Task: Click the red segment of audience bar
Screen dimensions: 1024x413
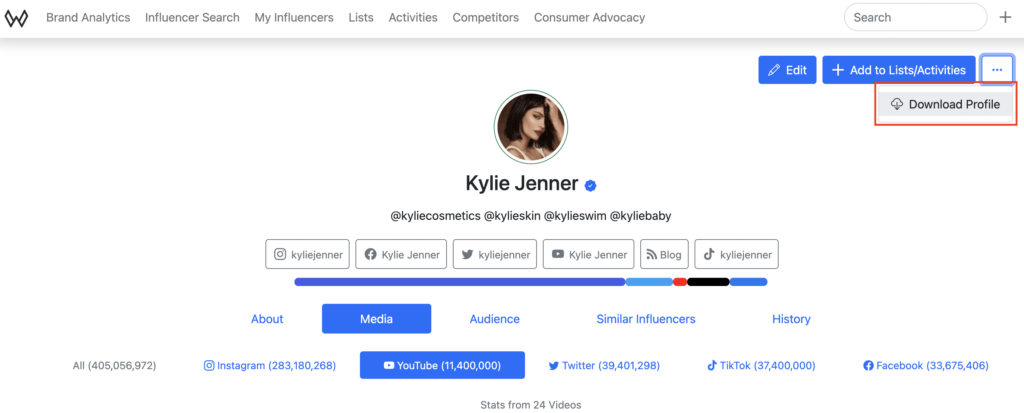Action: (x=680, y=282)
